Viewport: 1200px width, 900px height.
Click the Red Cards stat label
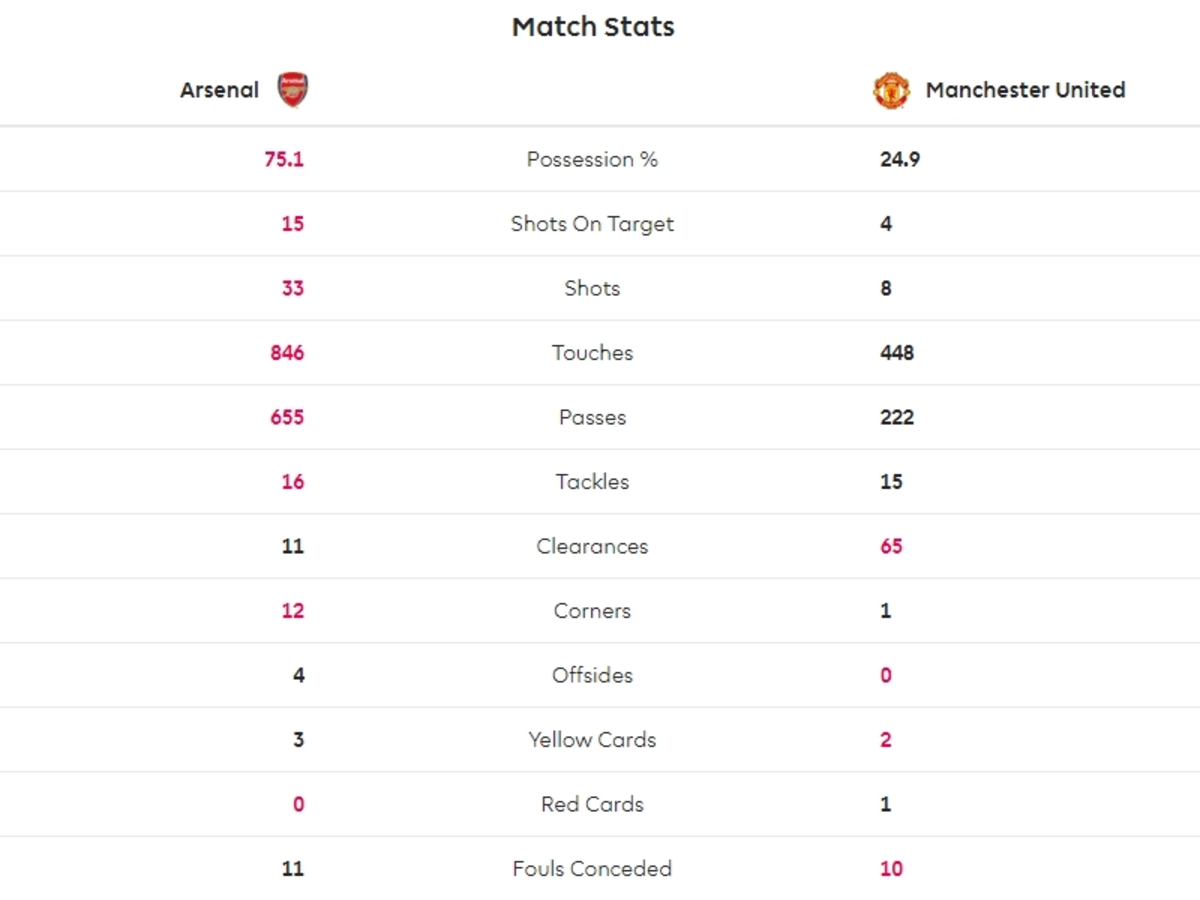pos(592,804)
